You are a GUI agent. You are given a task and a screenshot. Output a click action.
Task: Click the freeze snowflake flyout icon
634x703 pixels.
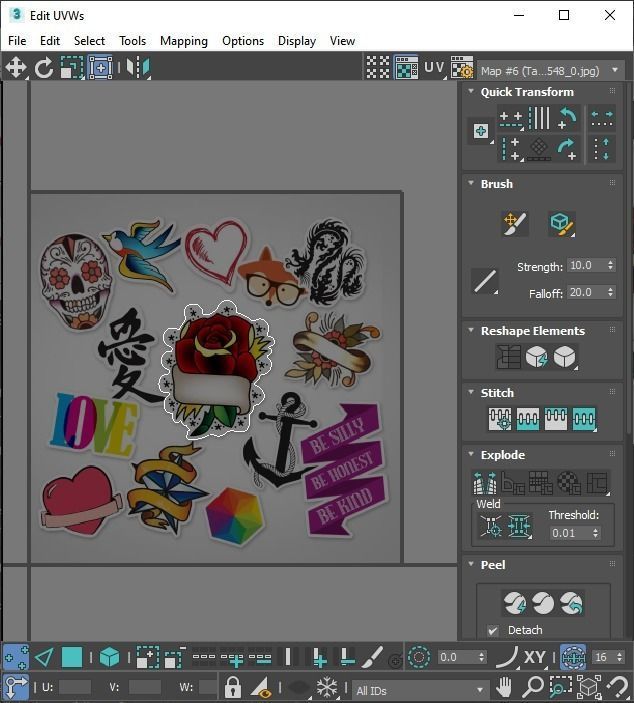[x=327, y=686]
